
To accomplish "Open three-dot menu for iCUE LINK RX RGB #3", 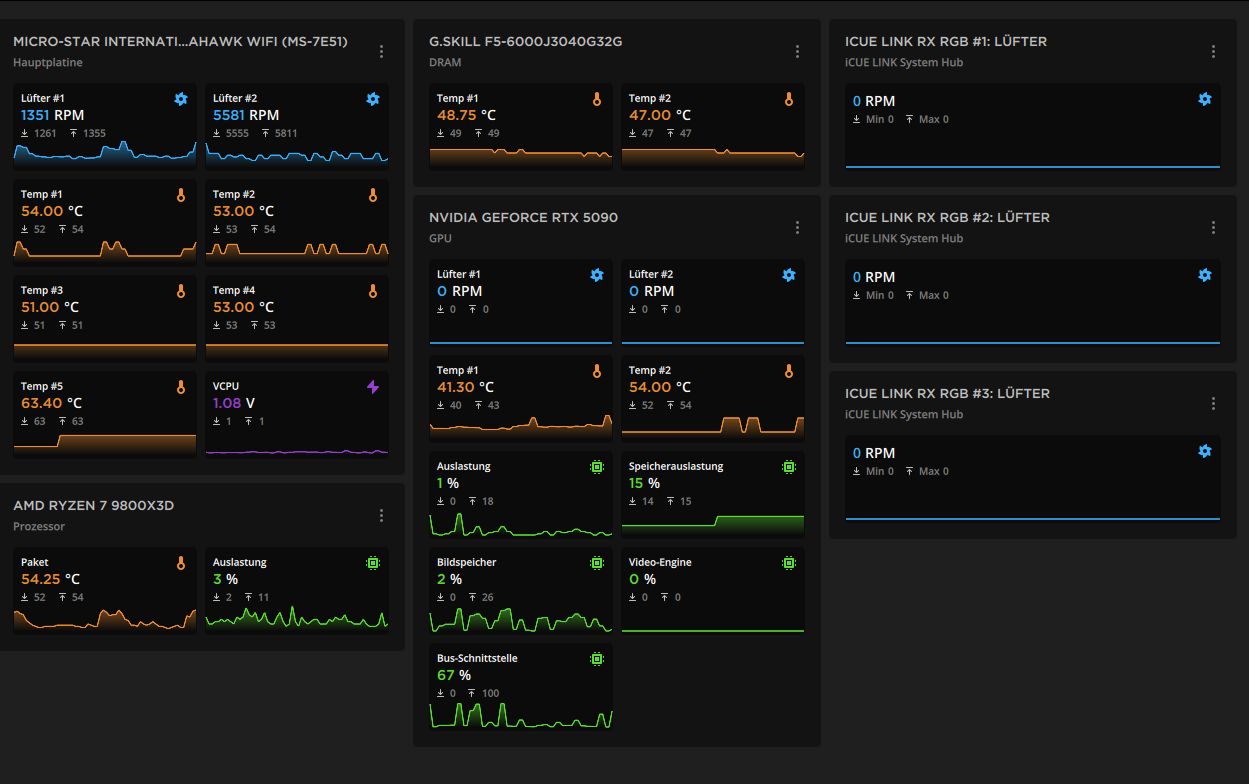I will 1213,404.
